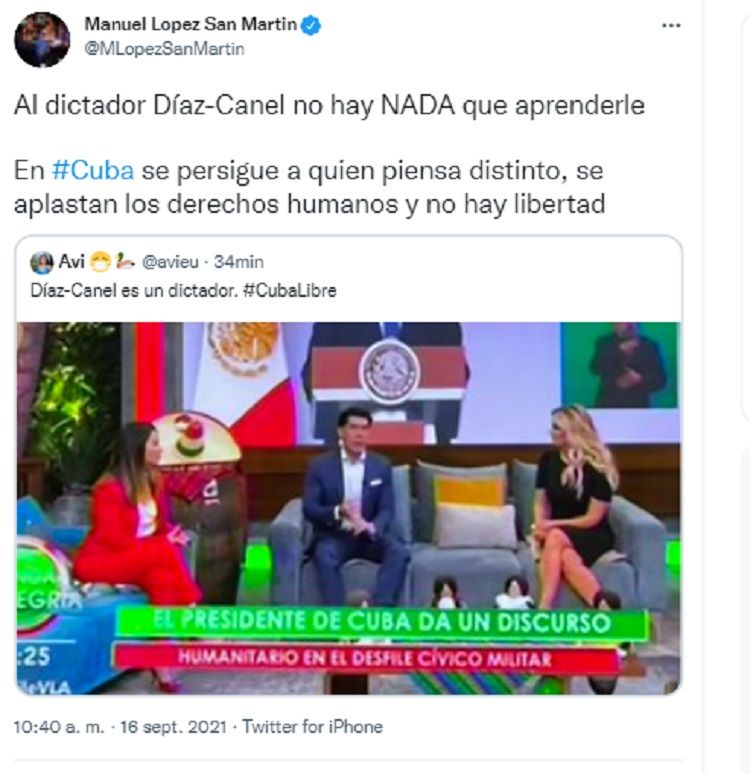
Task: Open the Twitter for iPhone source link
Action: pos(312,727)
